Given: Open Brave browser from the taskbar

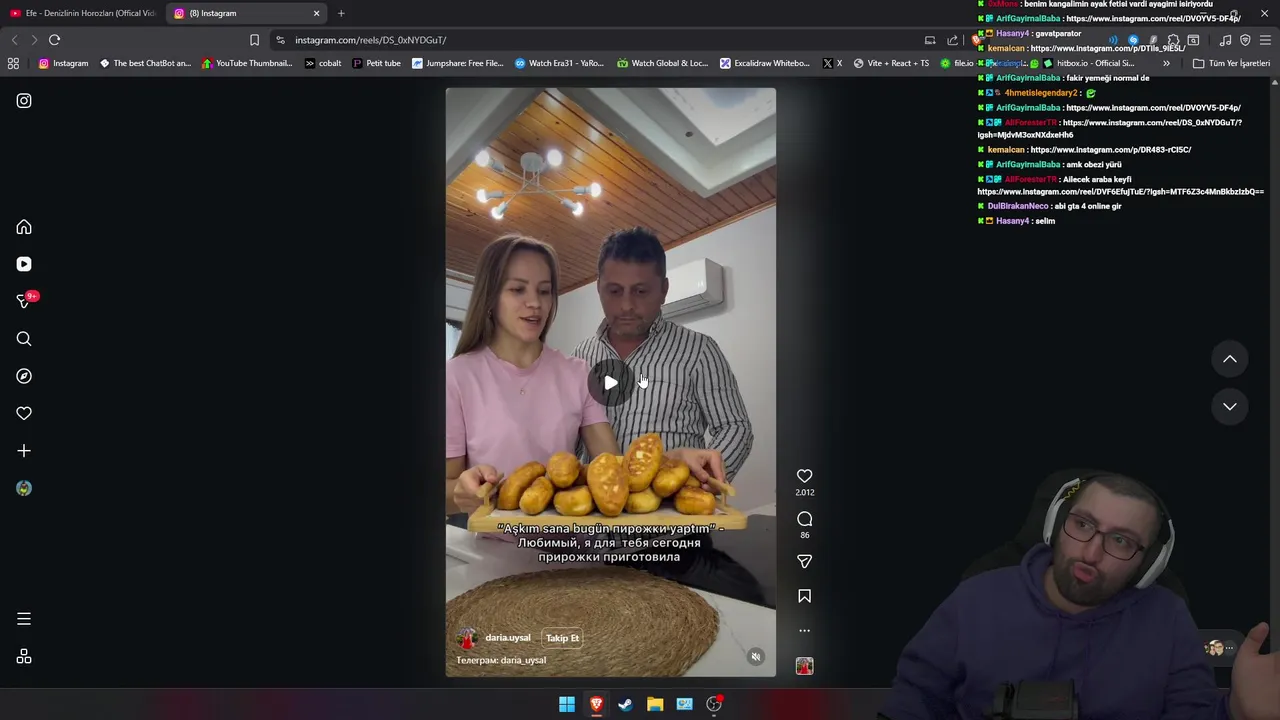Looking at the screenshot, I should coord(596,704).
